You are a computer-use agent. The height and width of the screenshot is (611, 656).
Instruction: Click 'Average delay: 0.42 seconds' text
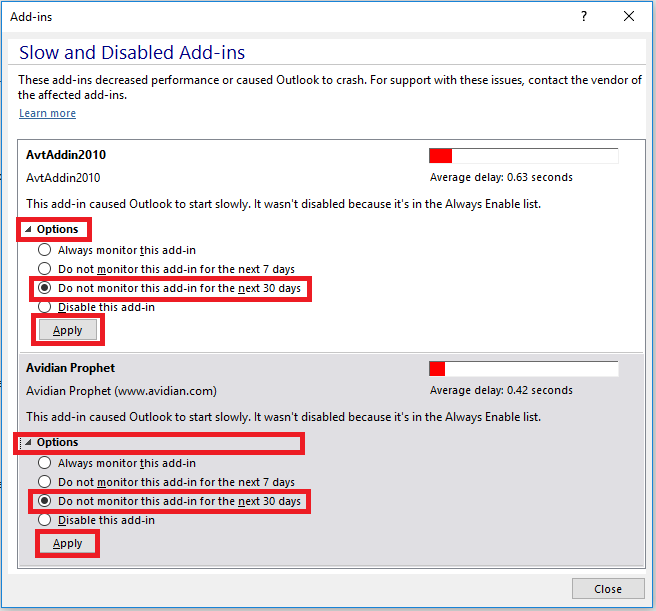click(x=501, y=390)
